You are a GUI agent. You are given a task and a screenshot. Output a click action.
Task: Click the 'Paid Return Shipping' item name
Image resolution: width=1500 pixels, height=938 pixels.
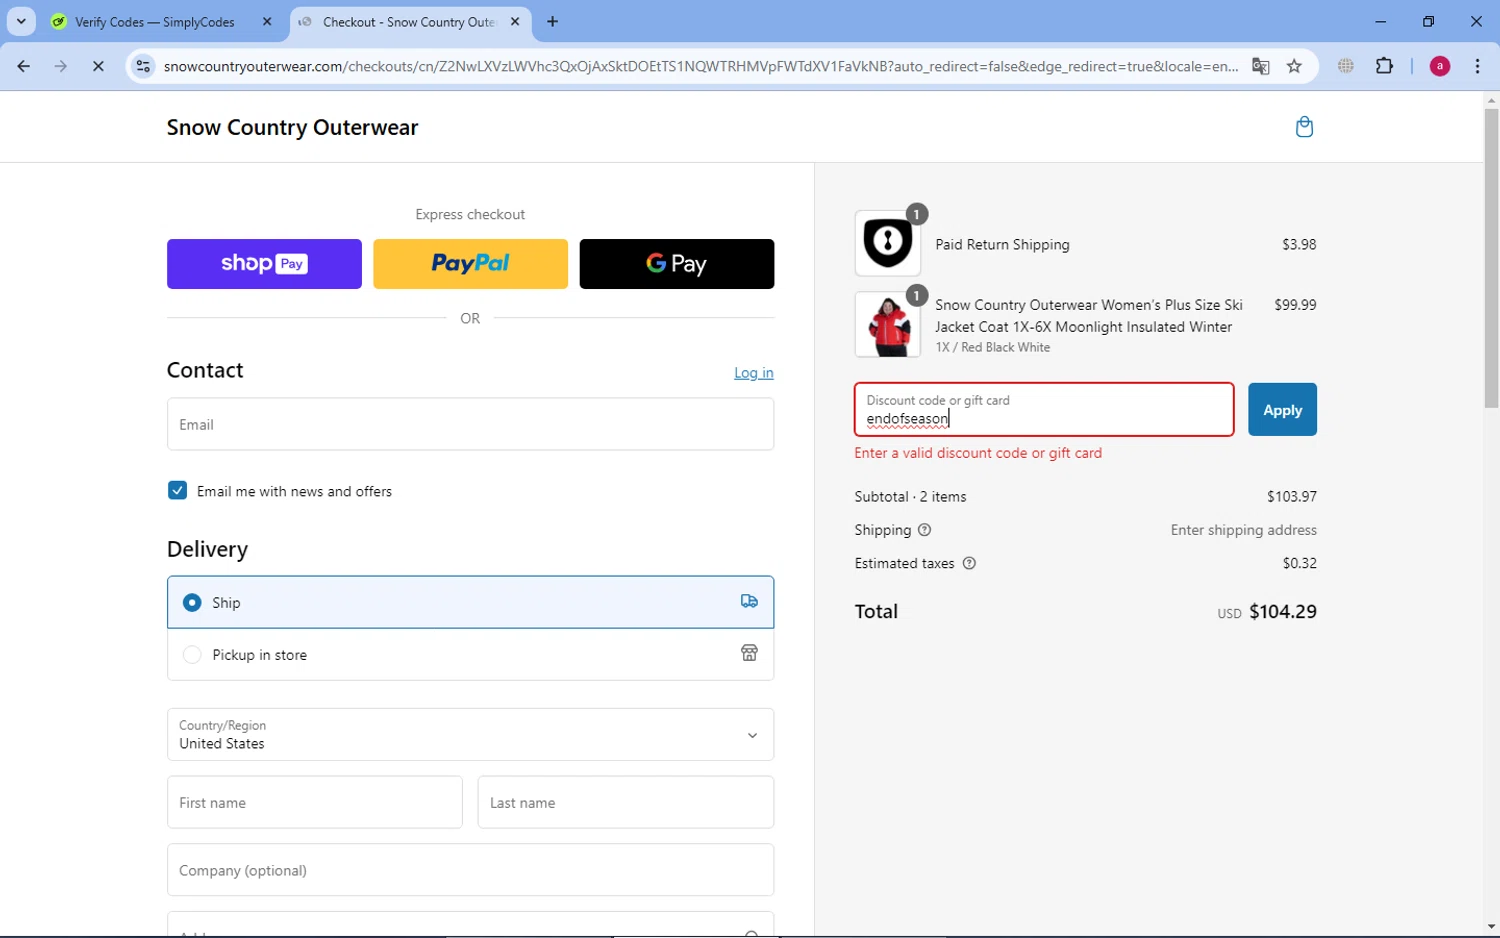pyautogui.click(x=1002, y=244)
